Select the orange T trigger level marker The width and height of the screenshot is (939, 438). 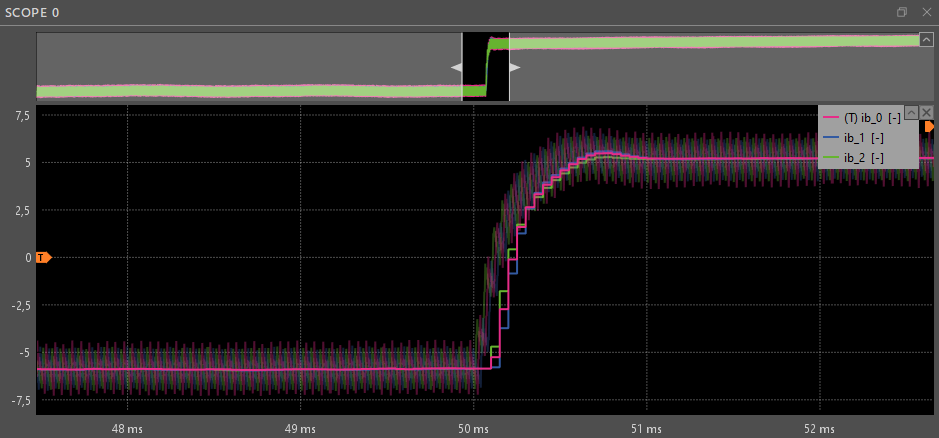(43, 258)
